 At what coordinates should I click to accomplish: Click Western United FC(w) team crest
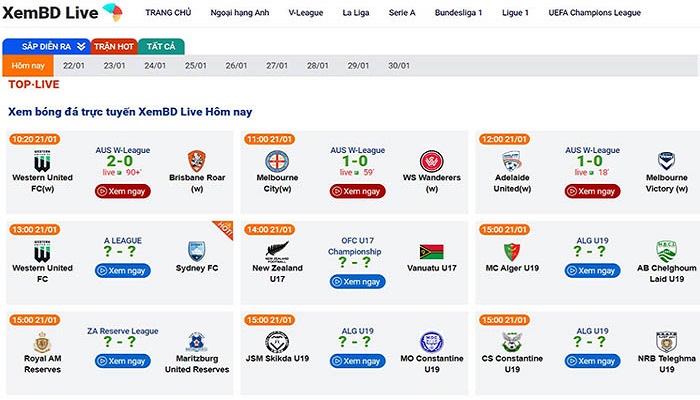[42, 161]
